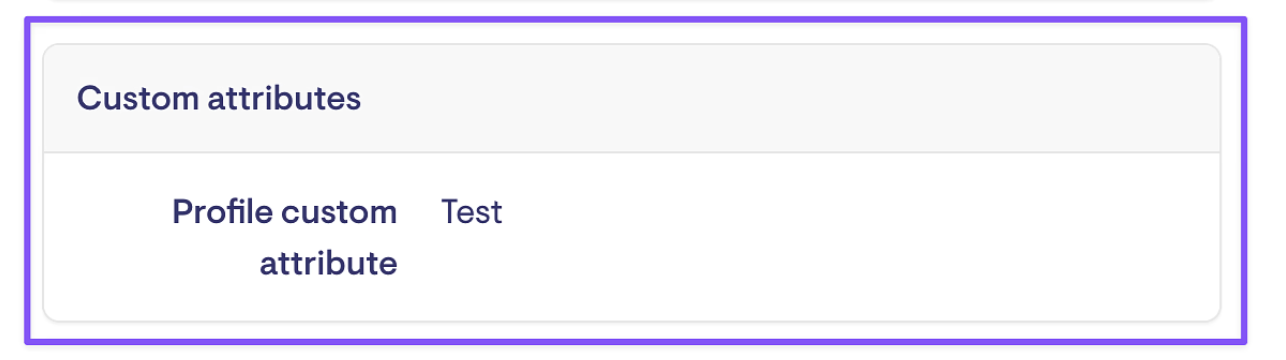Click the header area right of Custom attributes
Image resolution: width=1286 pixels, height=360 pixels.
[790, 99]
